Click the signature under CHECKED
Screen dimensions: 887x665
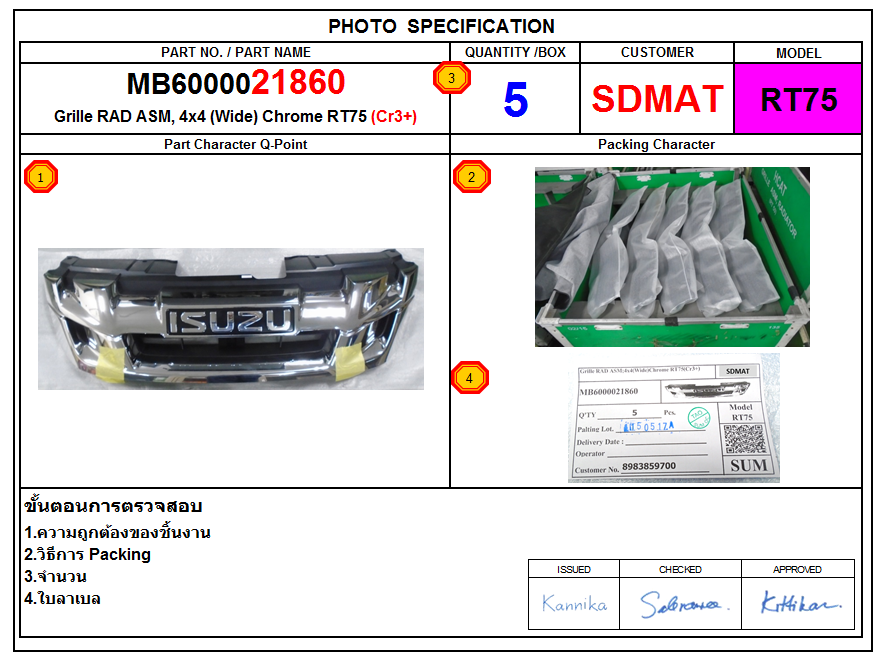pyautogui.click(x=685, y=604)
